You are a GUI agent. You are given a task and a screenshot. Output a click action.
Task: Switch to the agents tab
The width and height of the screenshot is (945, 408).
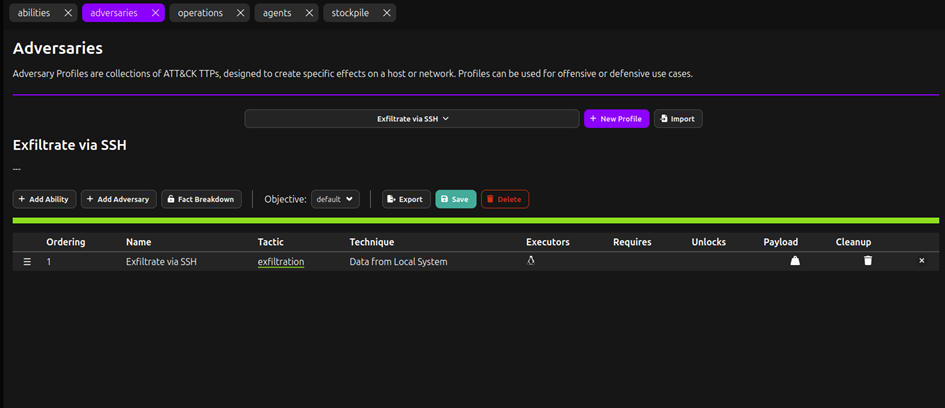[x=279, y=13]
